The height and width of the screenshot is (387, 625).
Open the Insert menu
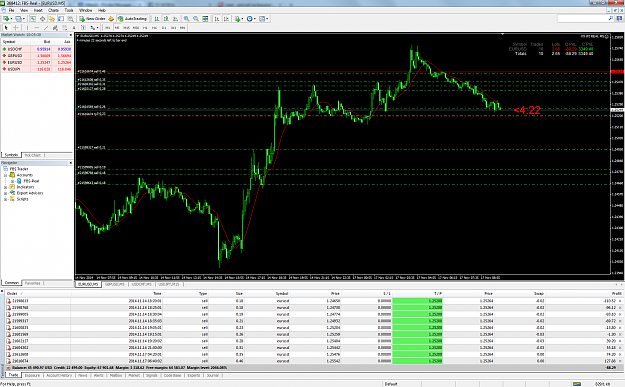click(38, 10)
